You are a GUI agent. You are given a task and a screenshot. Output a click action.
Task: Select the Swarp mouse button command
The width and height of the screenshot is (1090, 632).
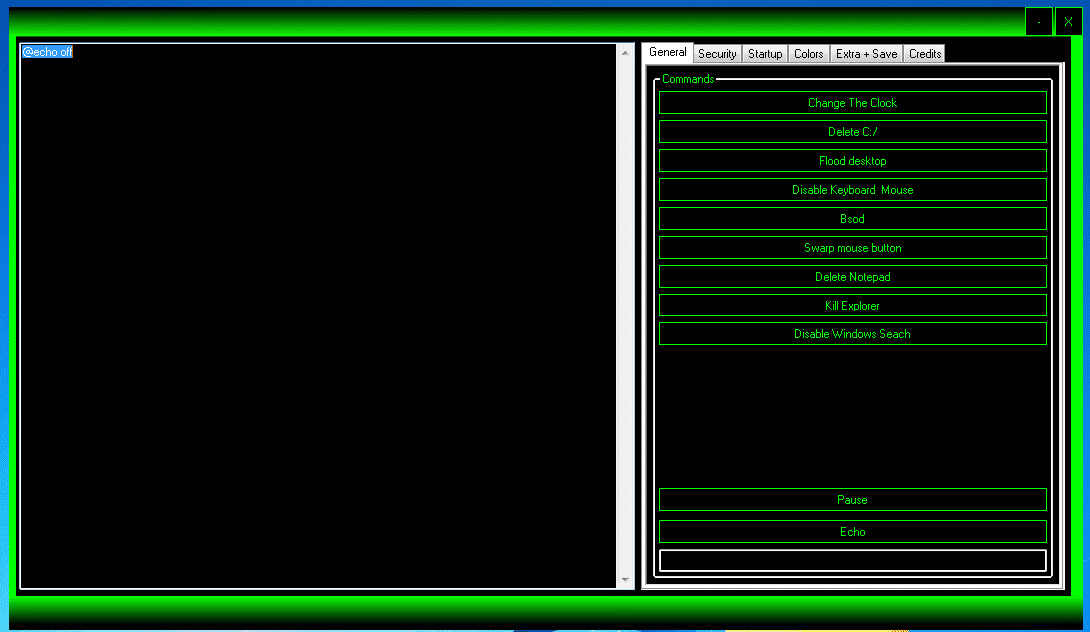(x=852, y=247)
